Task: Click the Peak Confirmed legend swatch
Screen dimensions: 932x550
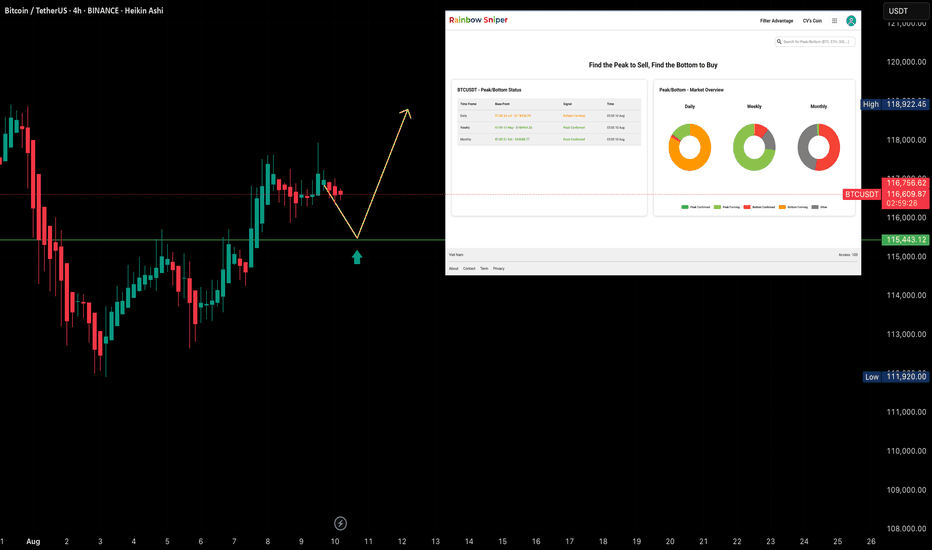Action: click(685, 207)
